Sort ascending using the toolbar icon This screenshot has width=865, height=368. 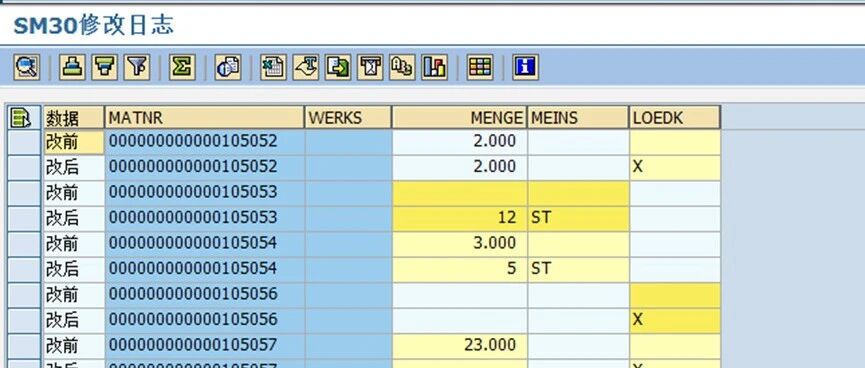pyautogui.click(x=72, y=67)
